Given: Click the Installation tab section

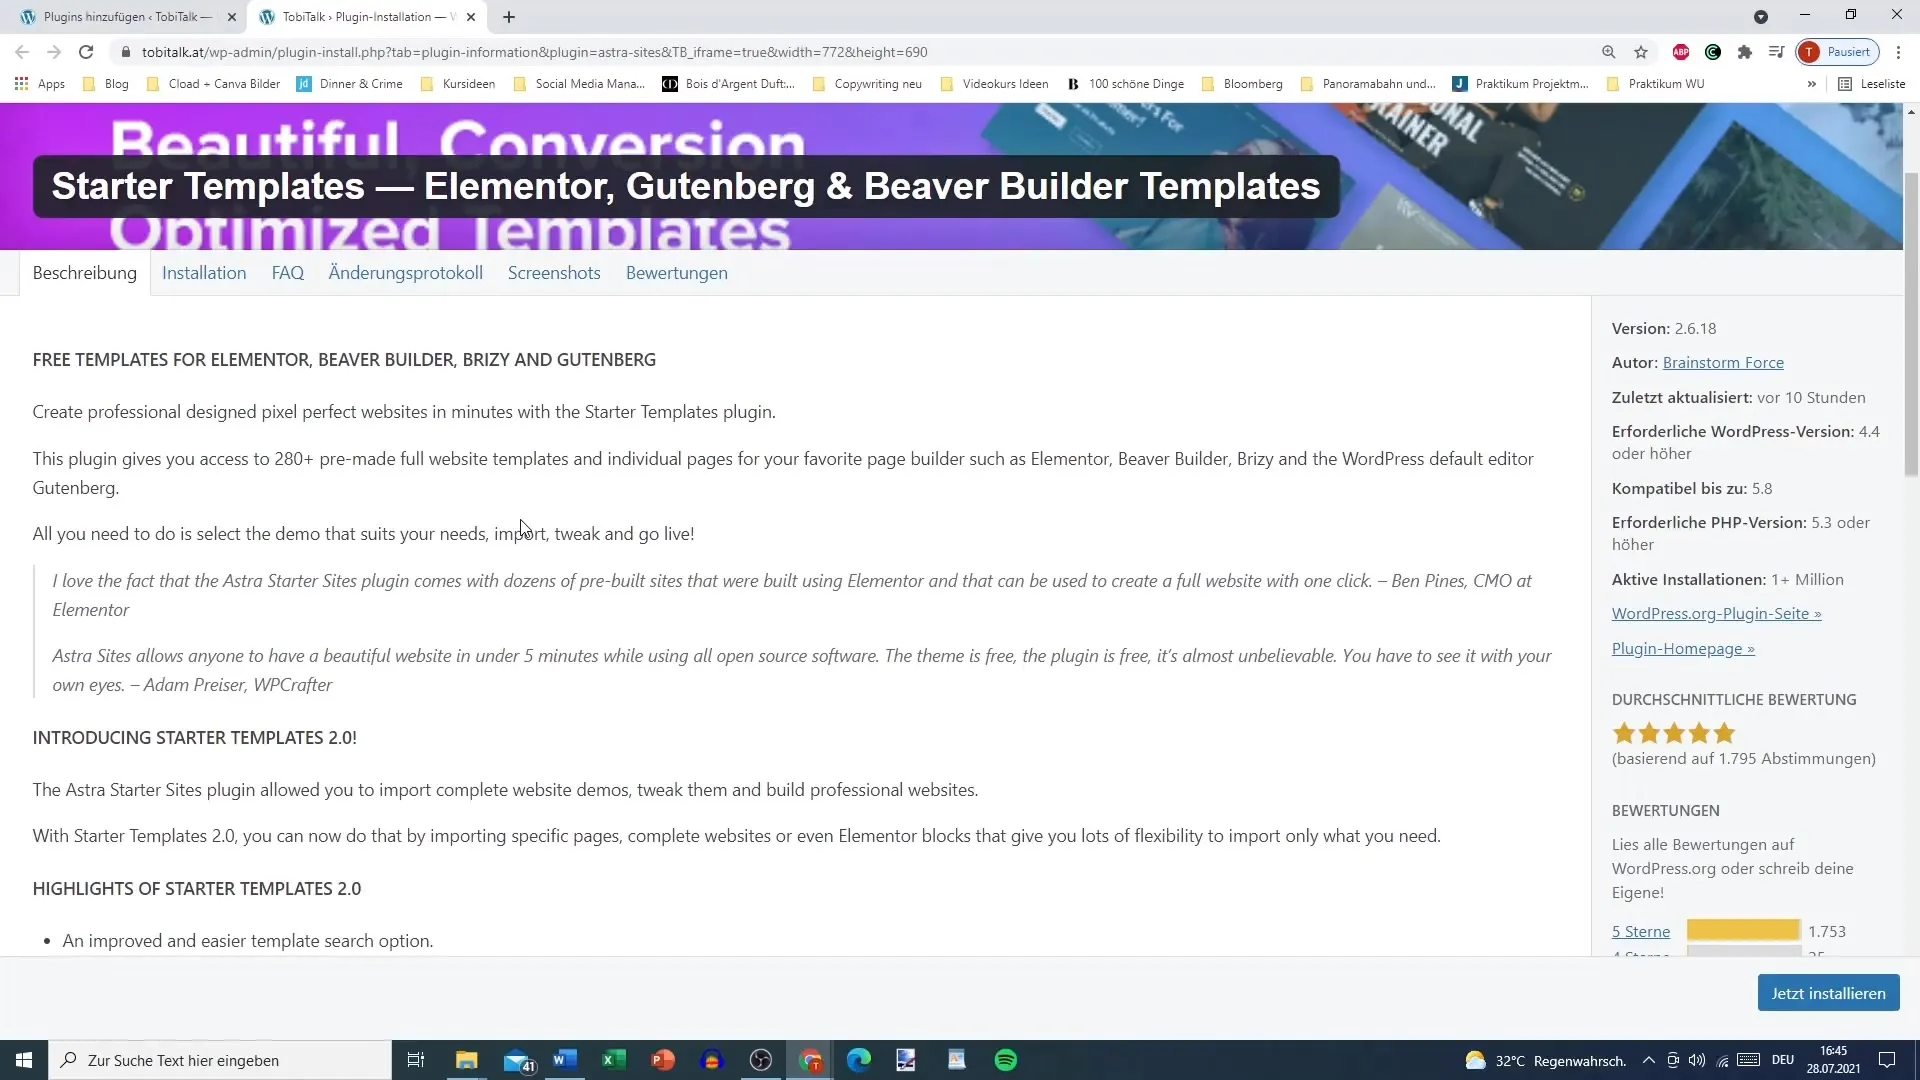Looking at the screenshot, I should (x=204, y=273).
